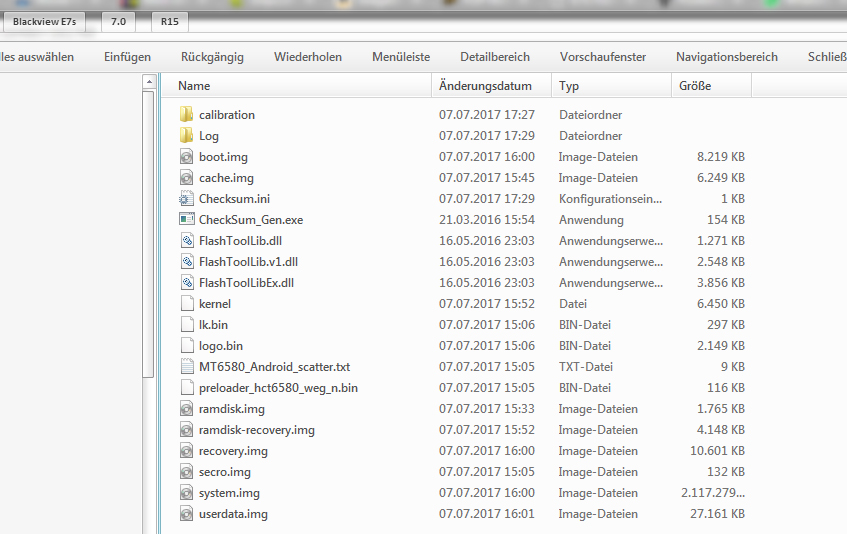
Task: Switch to the Blackview E7s tab
Action: [x=44, y=22]
